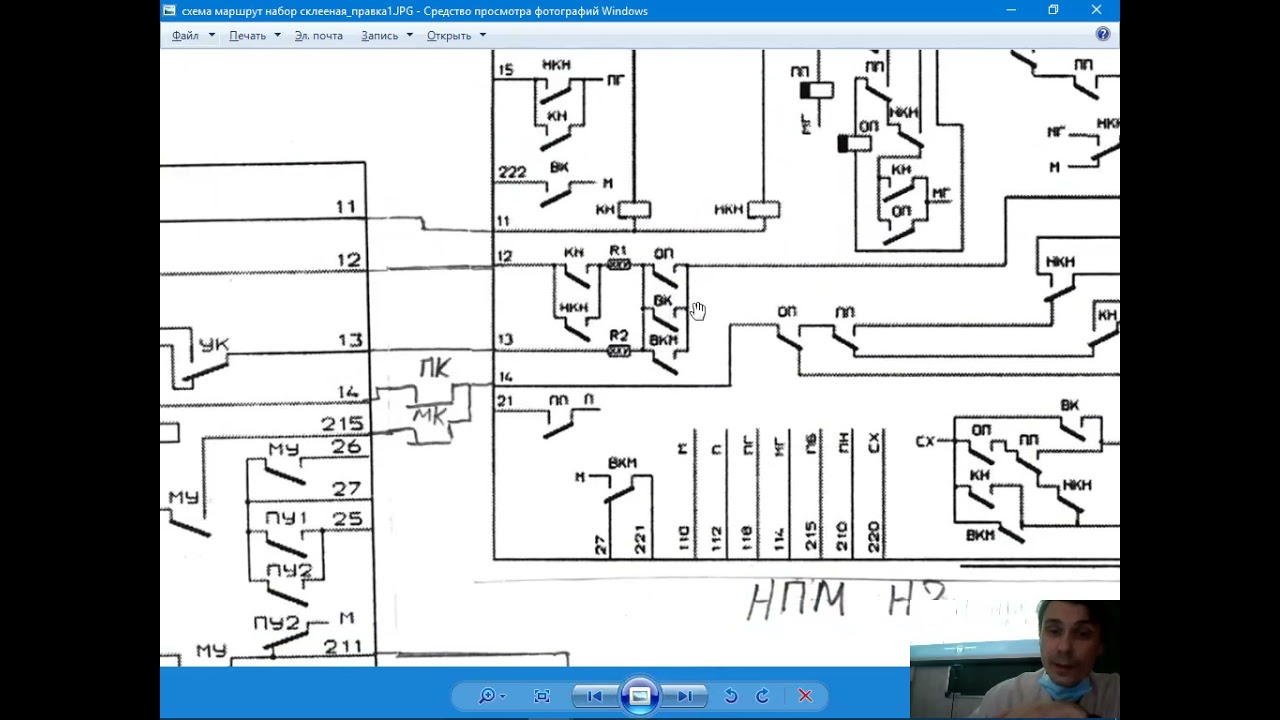Image resolution: width=1280 pixels, height=720 pixels.
Task: Click the handwritten МК label
Action: [x=429, y=416]
